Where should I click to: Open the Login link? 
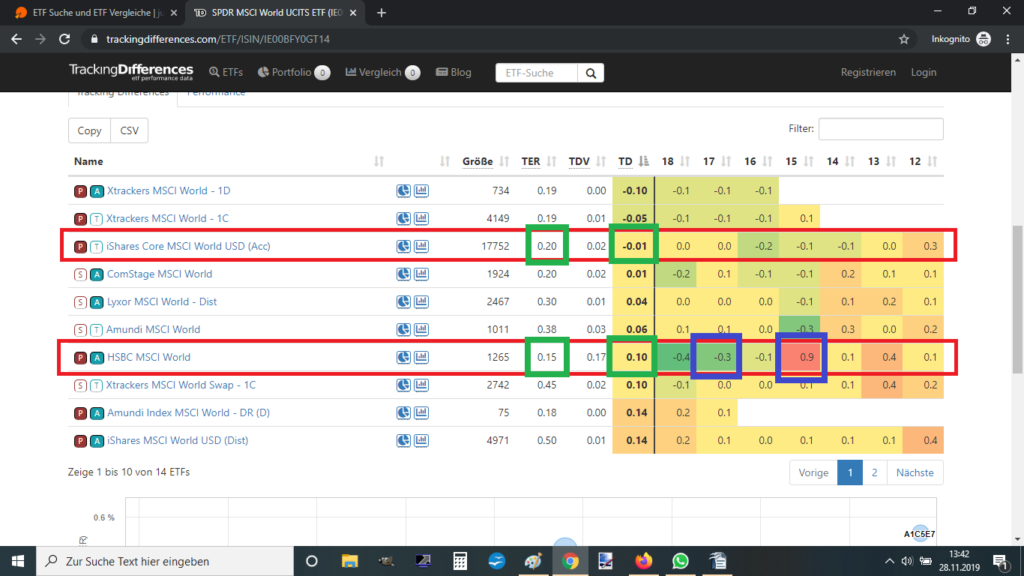[x=923, y=72]
